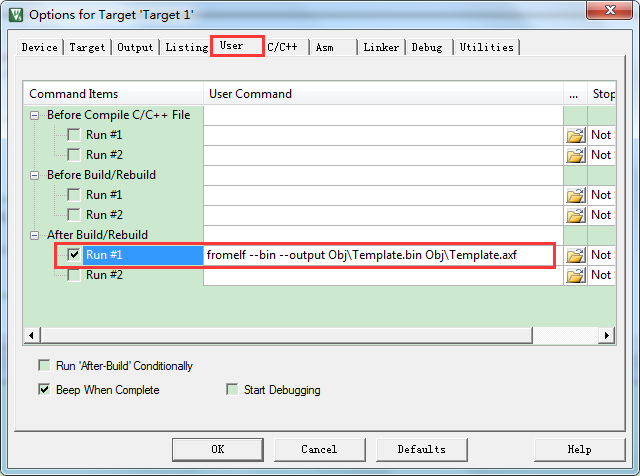Browse file for Before Compile Run #1

click(x=575, y=135)
